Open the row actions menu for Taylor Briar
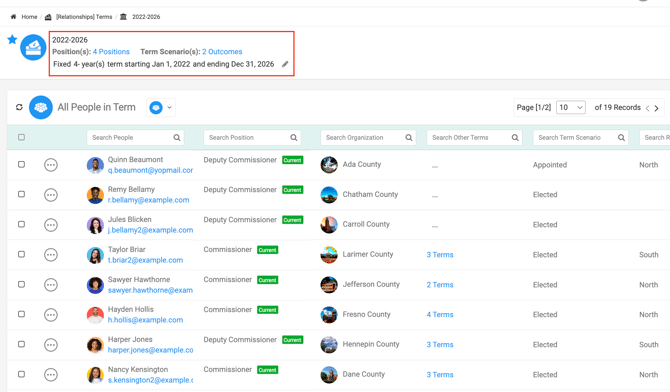670x392 pixels. (x=51, y=255)
